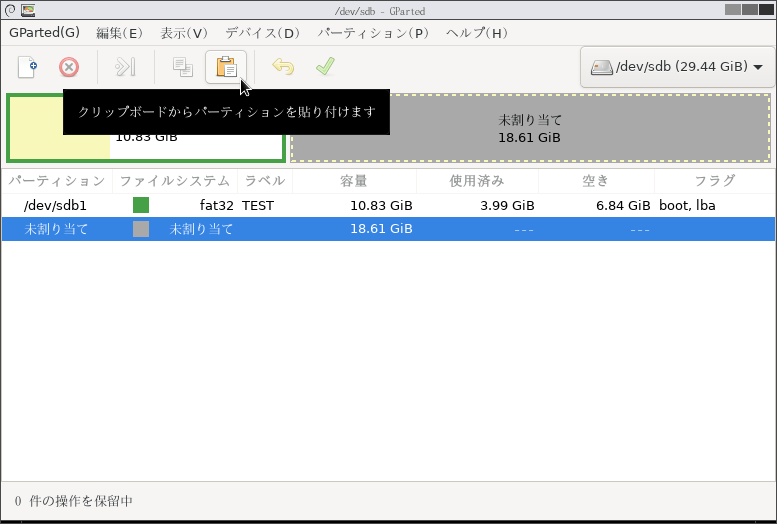Screen dimensions: 777x524
Task: Click the delete partition red X icon
Action: tap(69, 67)
